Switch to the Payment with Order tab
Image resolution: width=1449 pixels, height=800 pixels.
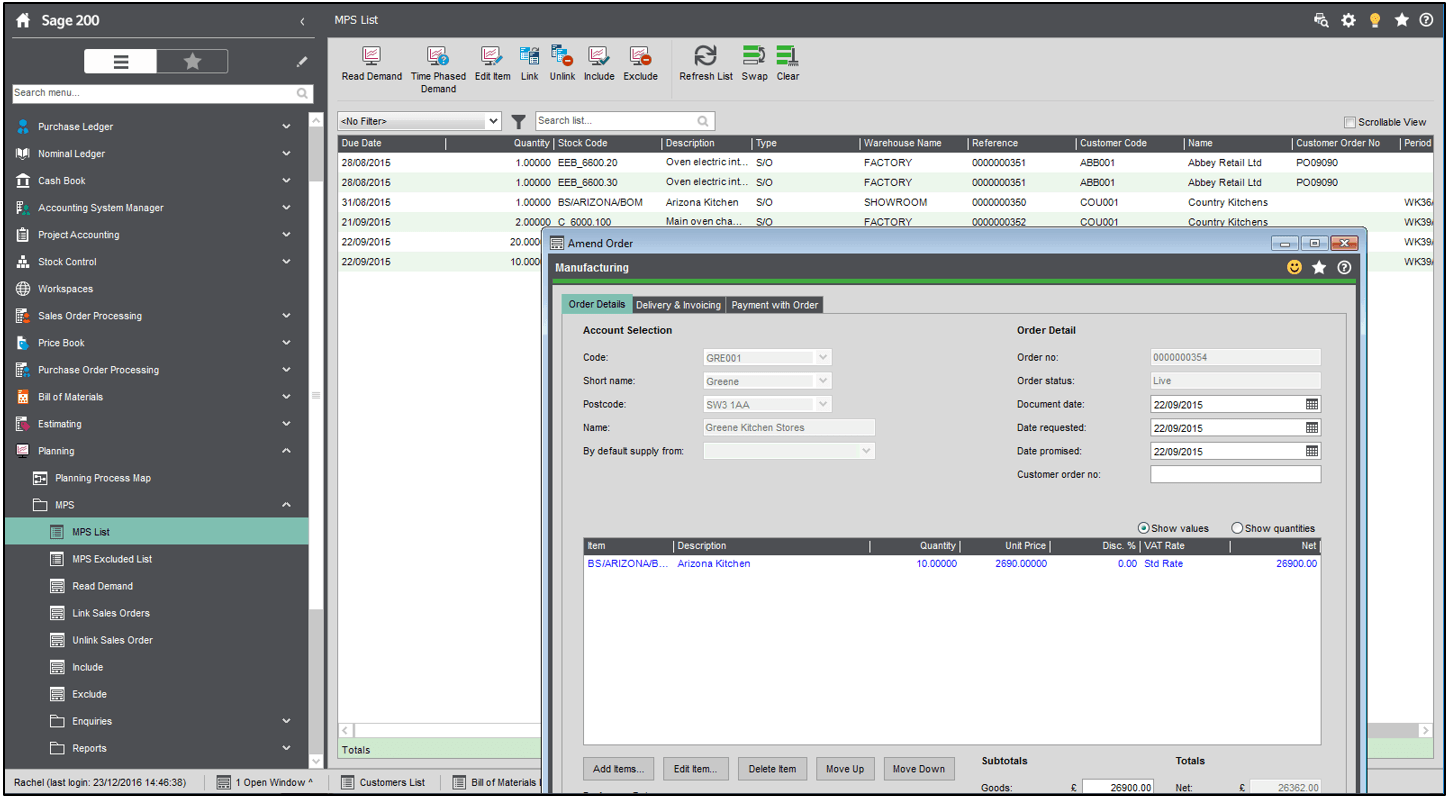point(775,305)
